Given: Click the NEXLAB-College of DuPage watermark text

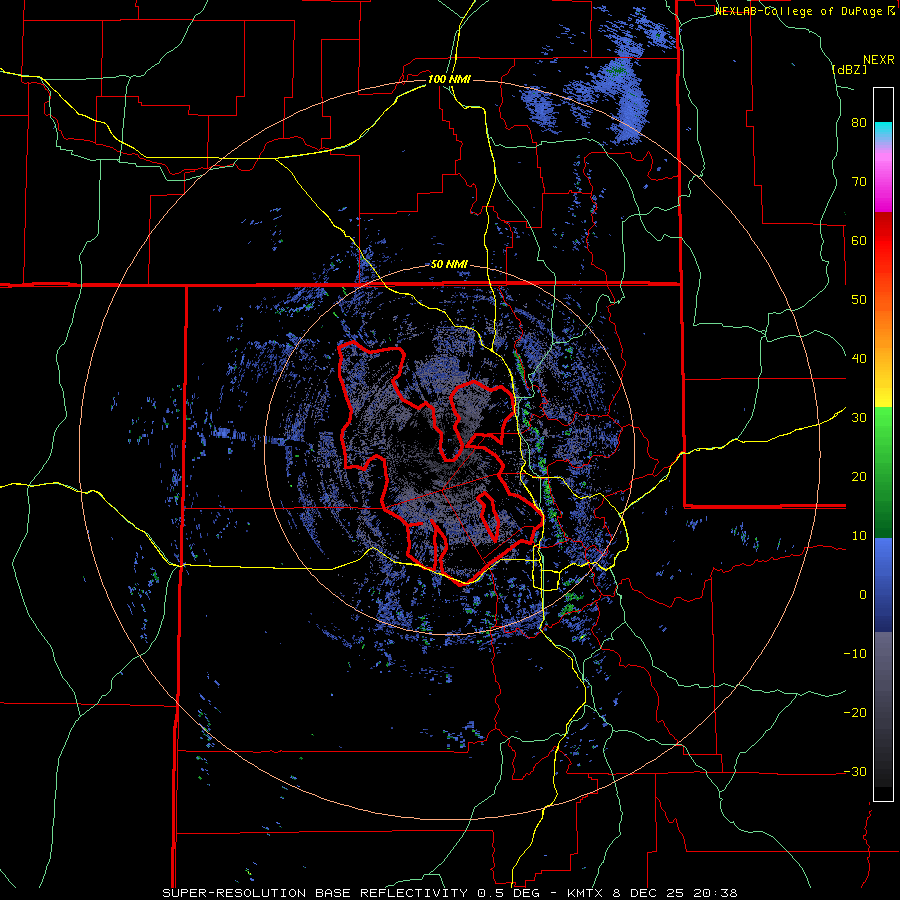Looking at the screenshot, I should point(804,11).
